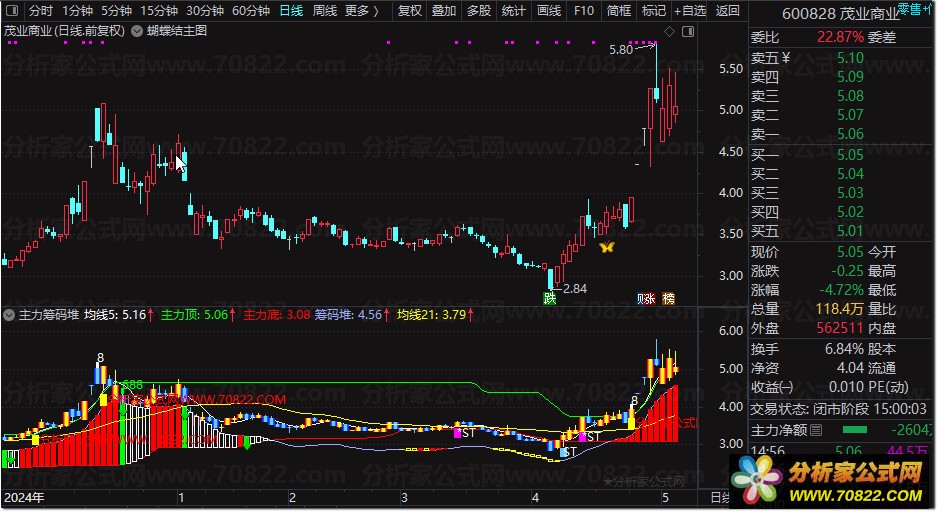The image size is (939, 512).
Task: Click the red 涨 tag icon
Action: 650,298
